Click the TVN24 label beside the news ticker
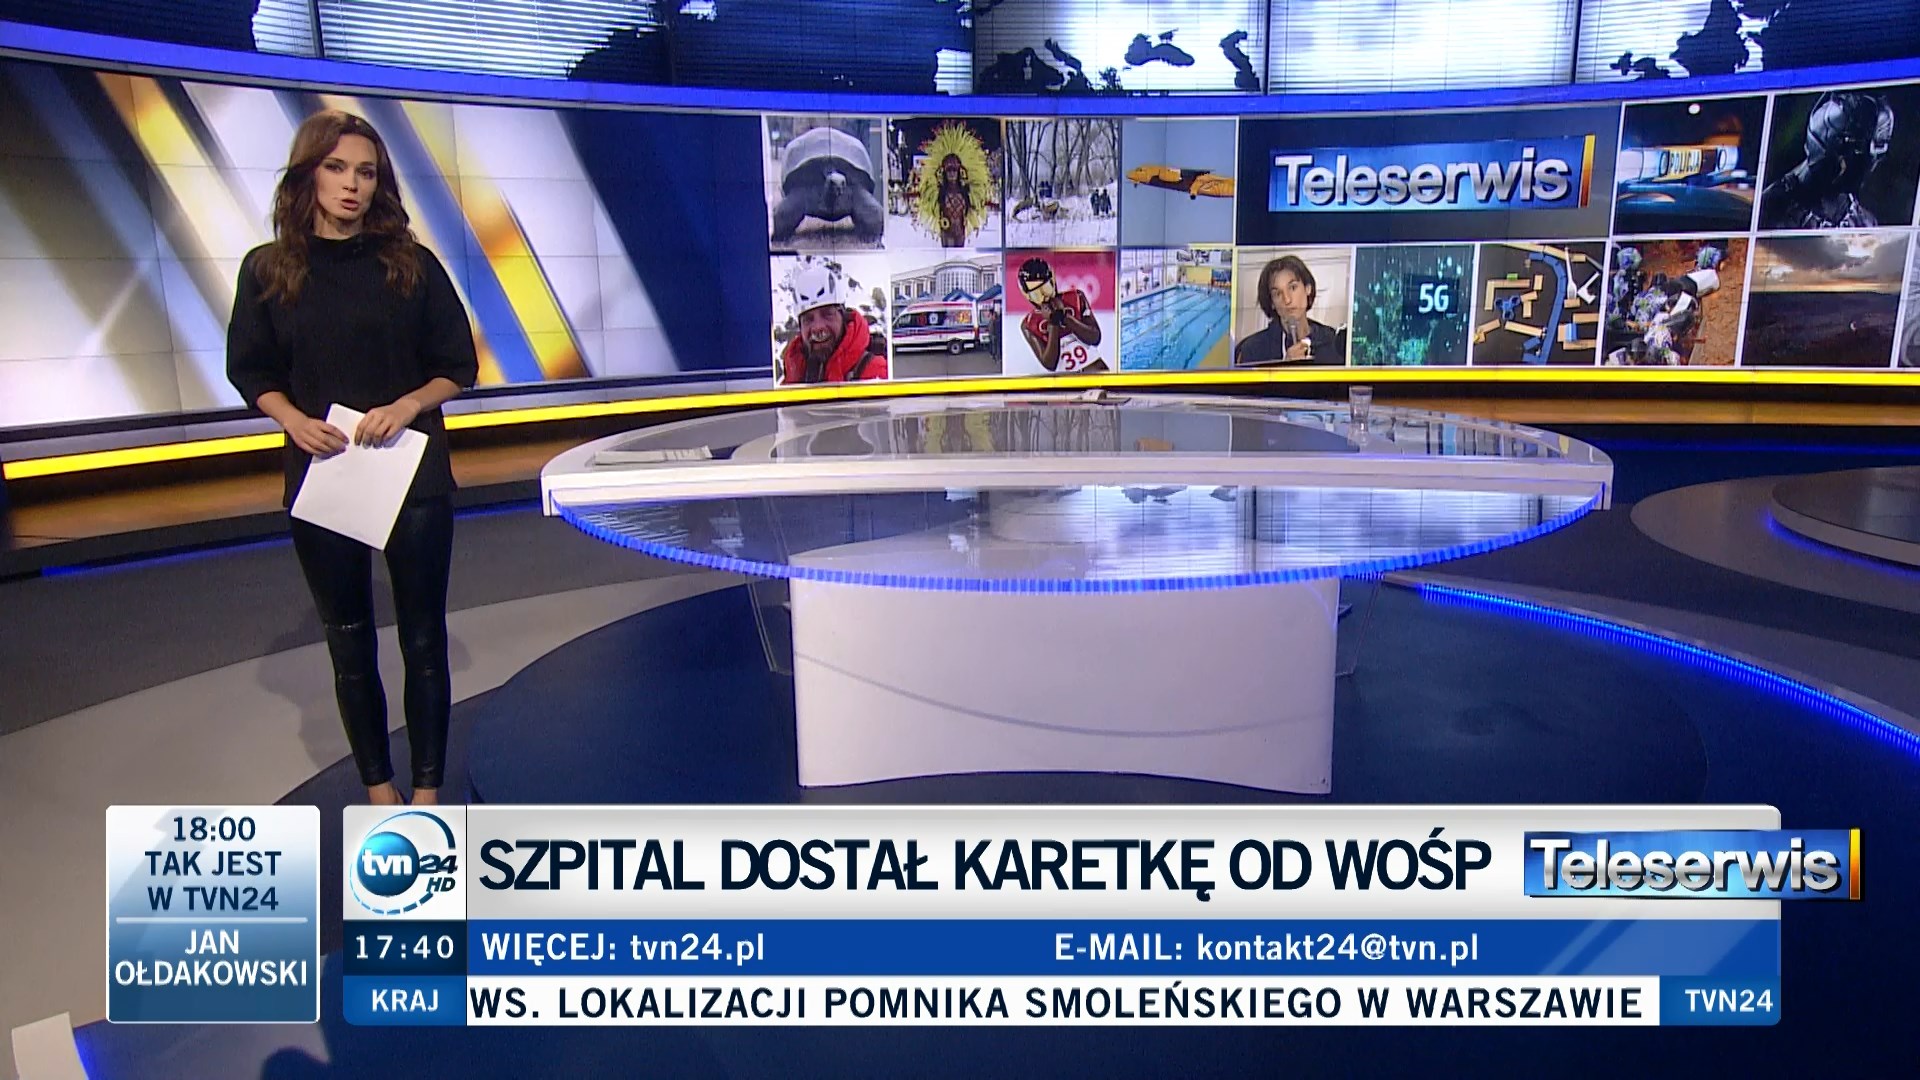This screenshot has width=1920, height=1080. pyautogui.click(x=1729, y=1001)
